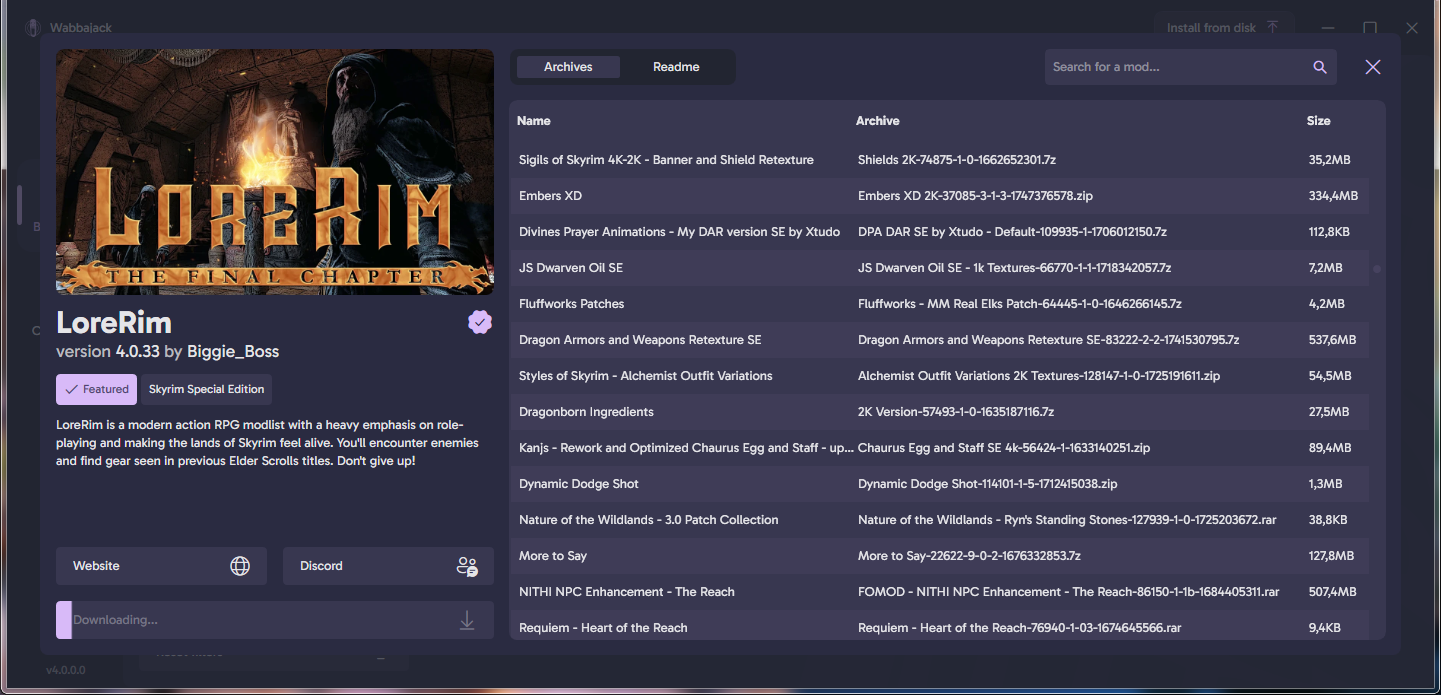
Task: Click author name Biggie_Boss
Action: 233,352
